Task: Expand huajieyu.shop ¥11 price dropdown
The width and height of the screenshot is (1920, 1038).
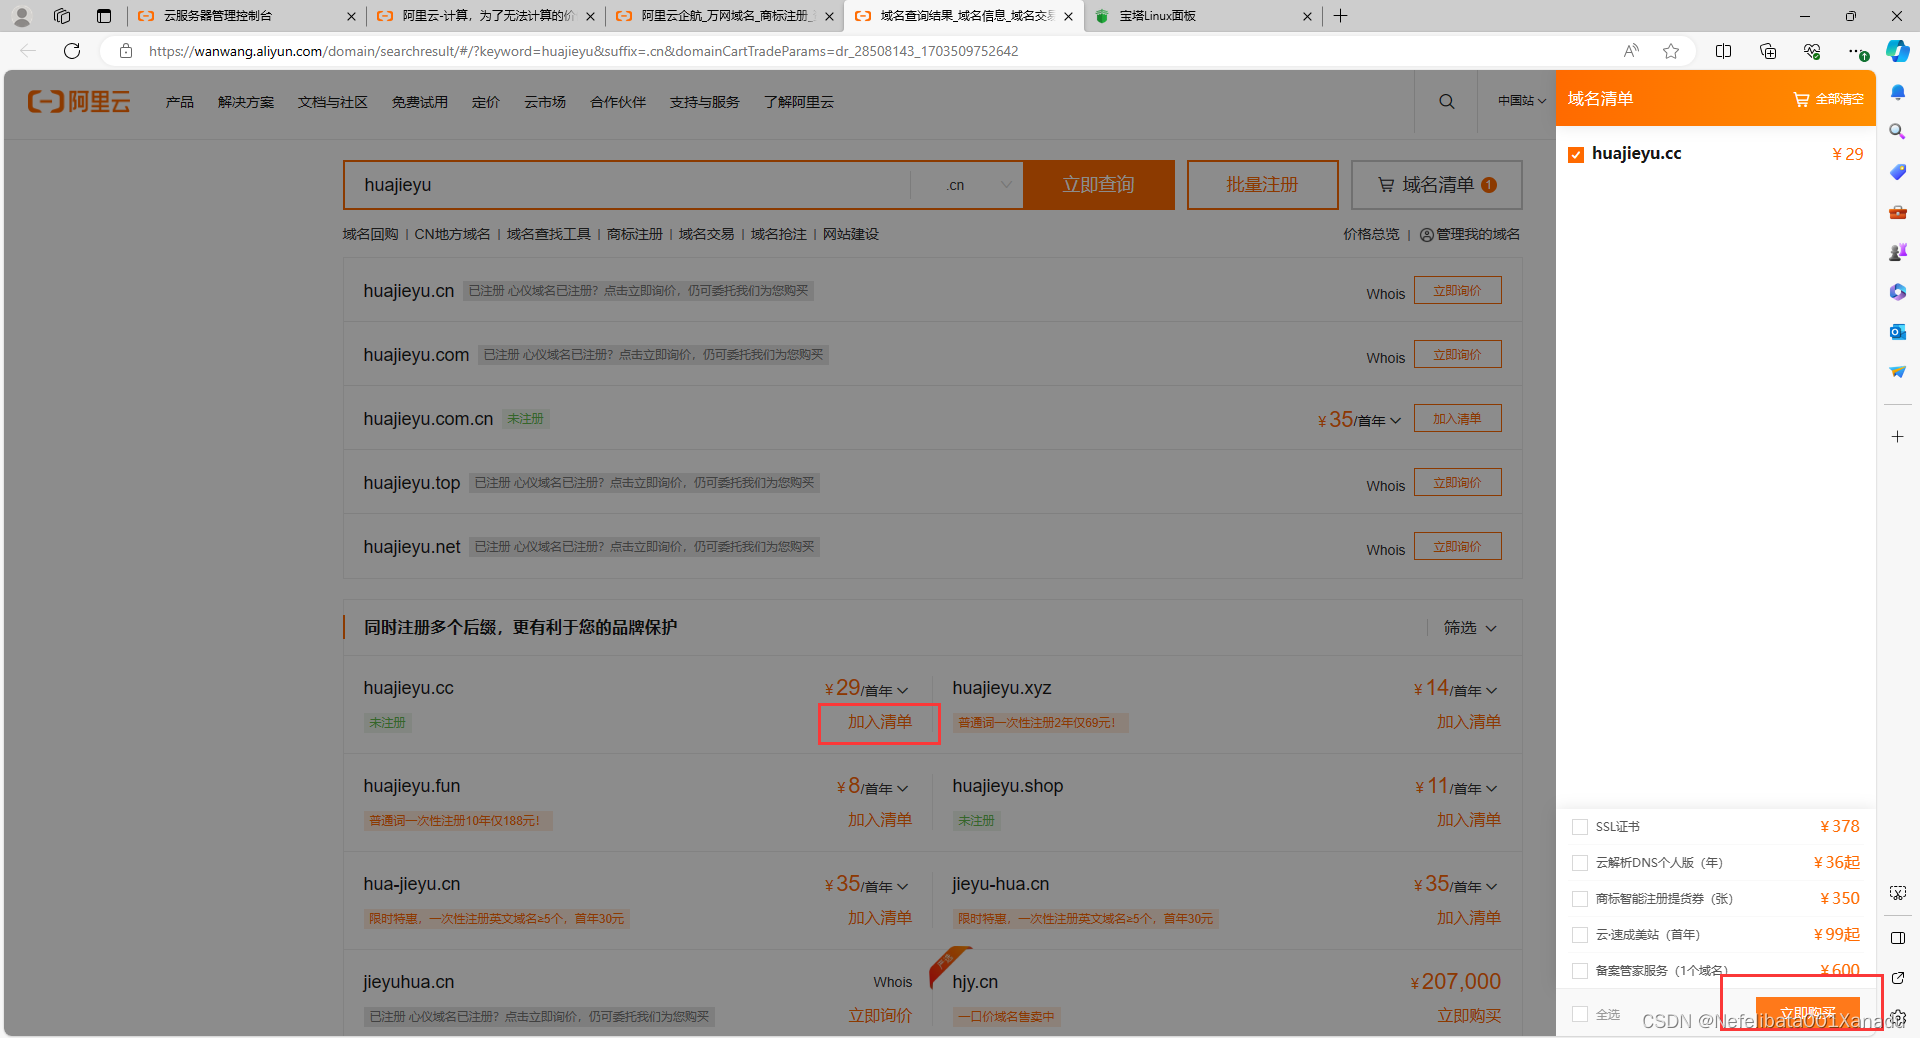Action: tap(1492, 788)
